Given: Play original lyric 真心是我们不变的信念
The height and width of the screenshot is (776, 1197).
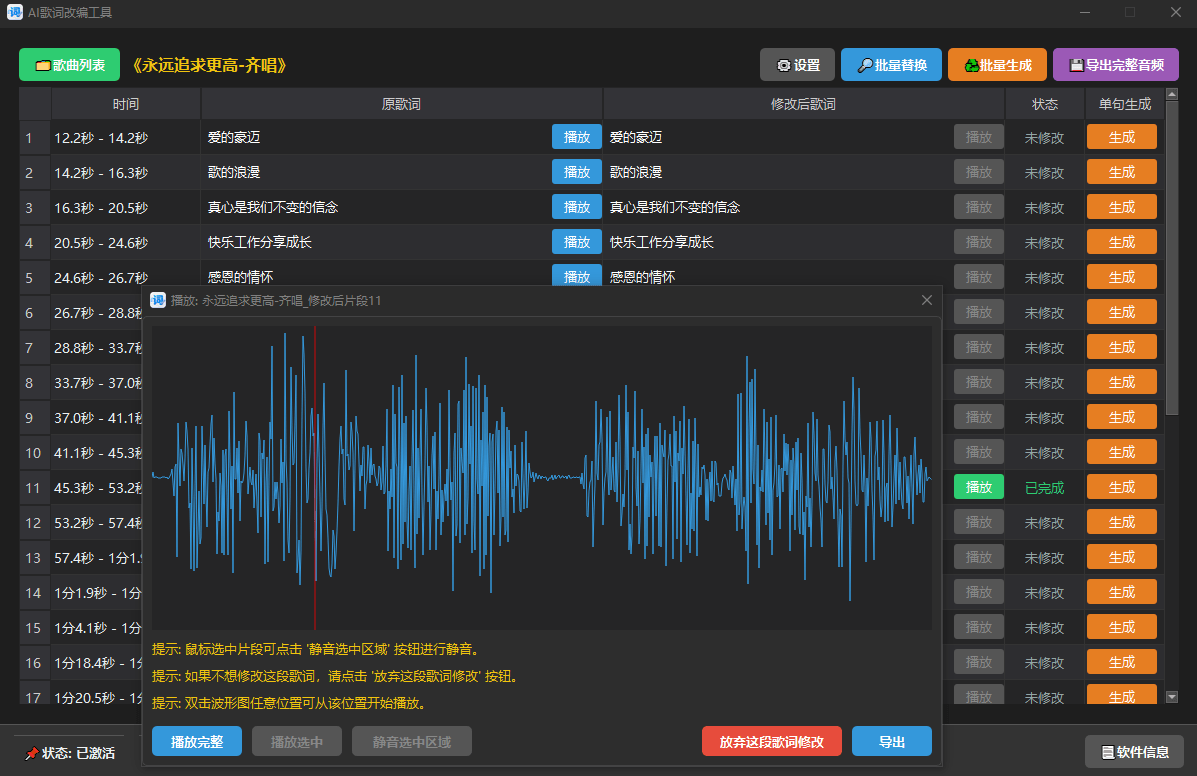Looking at the screenshot, I should [576, 207].
